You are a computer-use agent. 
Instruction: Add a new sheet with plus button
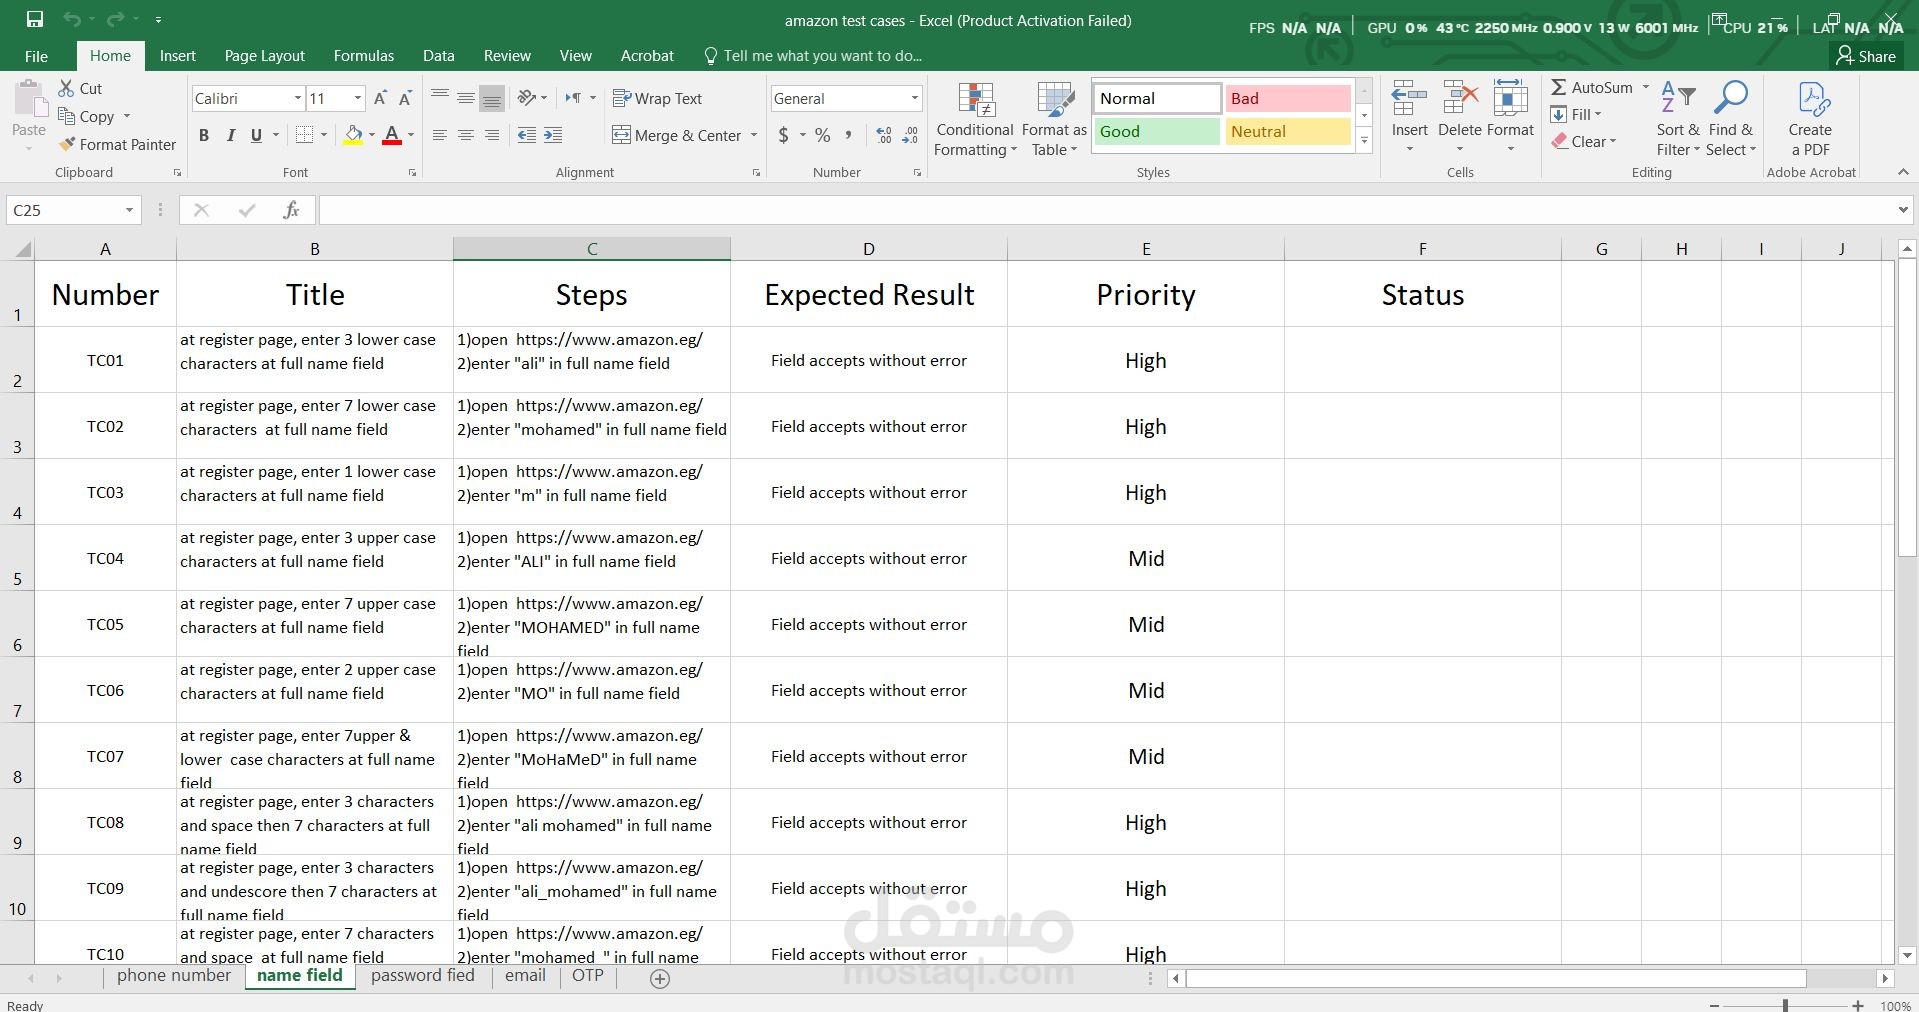660,979
